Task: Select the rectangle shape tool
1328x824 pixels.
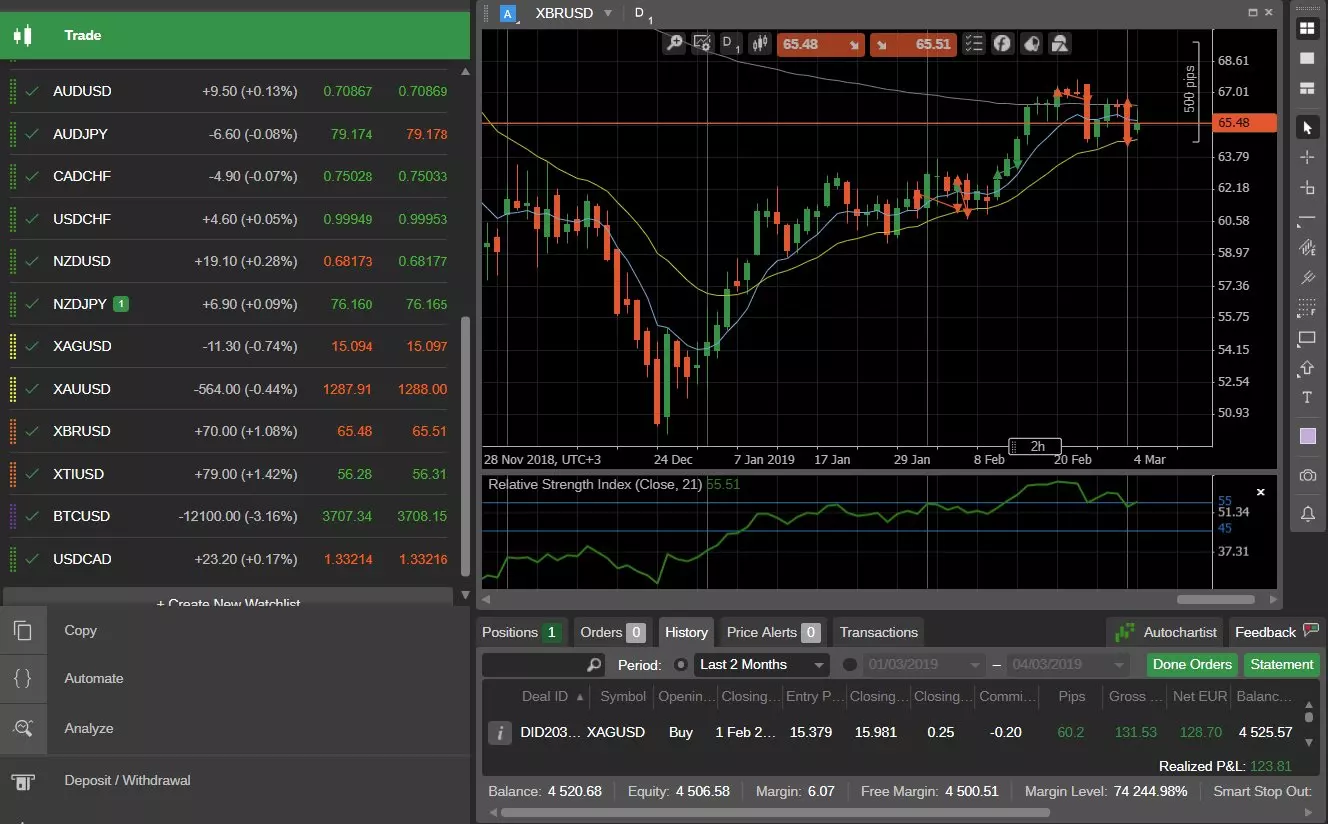Action: pyautogui.click(x=1307, y=338)
